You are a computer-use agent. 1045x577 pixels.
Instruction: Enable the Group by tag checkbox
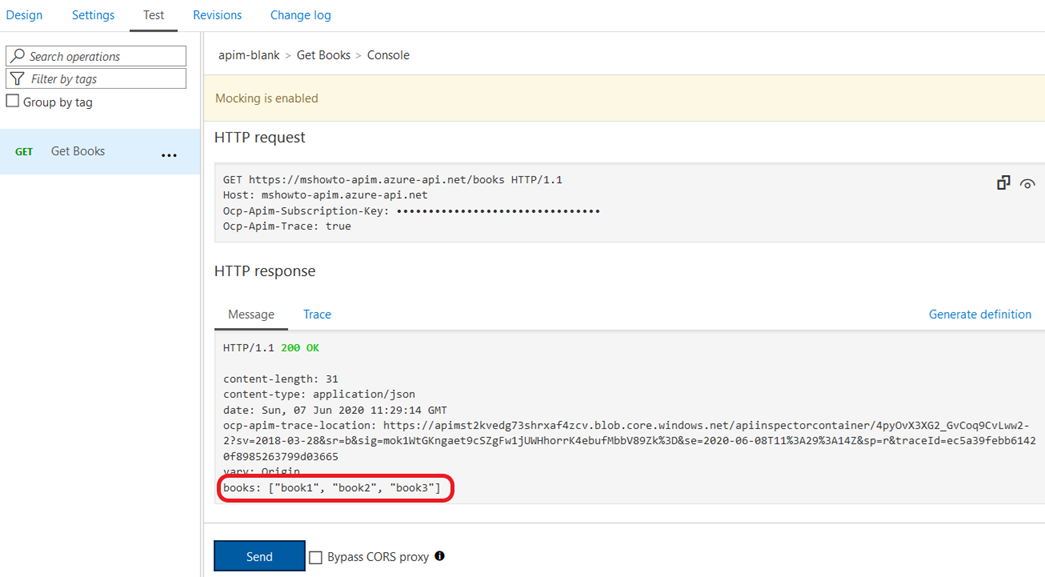(13, 101)
